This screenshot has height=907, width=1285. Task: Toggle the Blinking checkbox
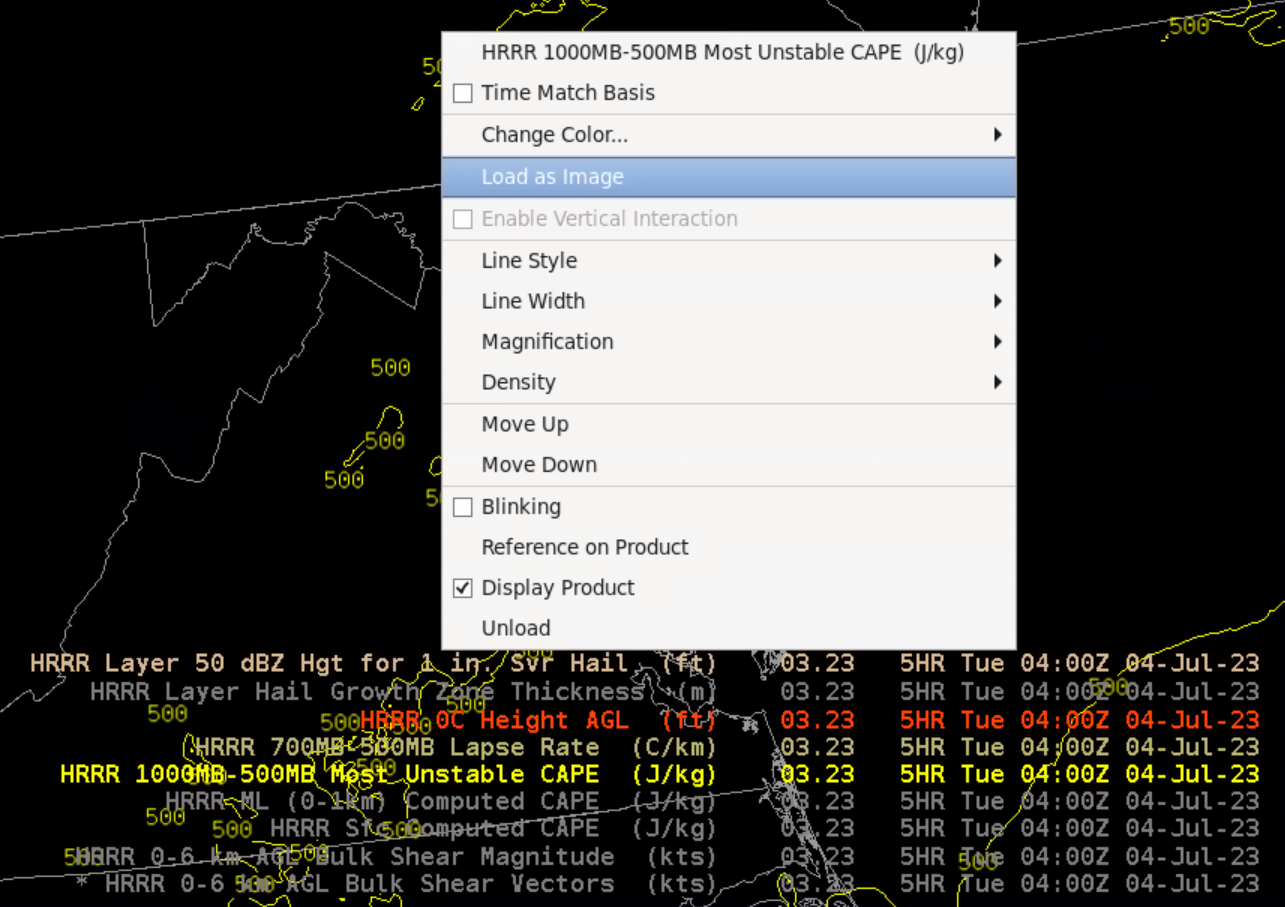coord(462,507)
